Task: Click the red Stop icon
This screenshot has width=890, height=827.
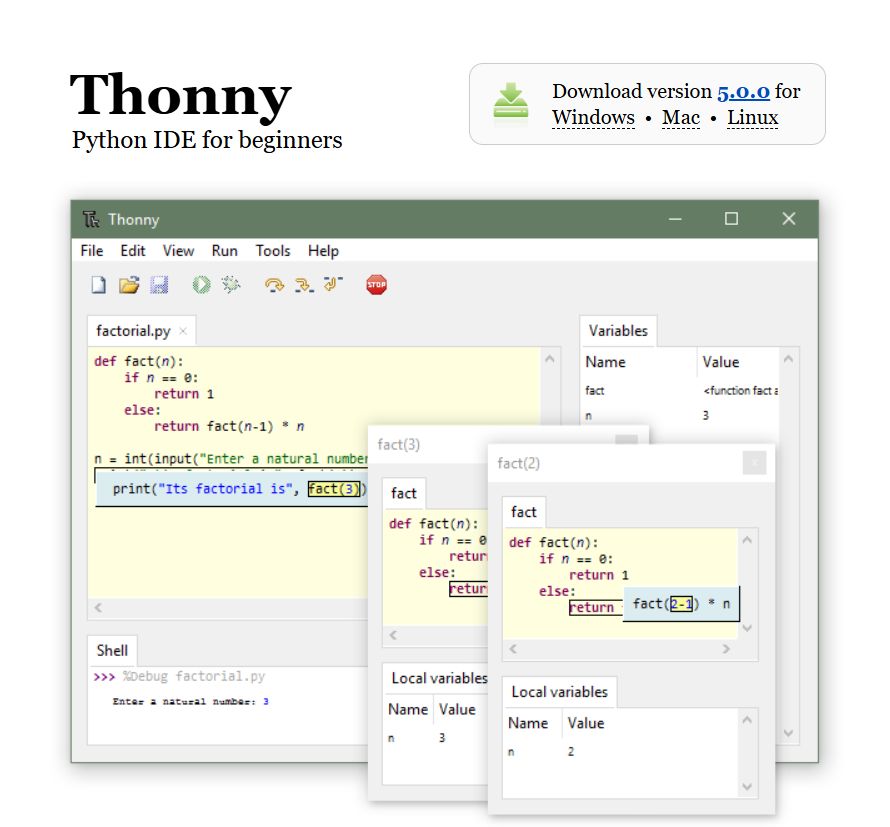Action: point(376,284)
